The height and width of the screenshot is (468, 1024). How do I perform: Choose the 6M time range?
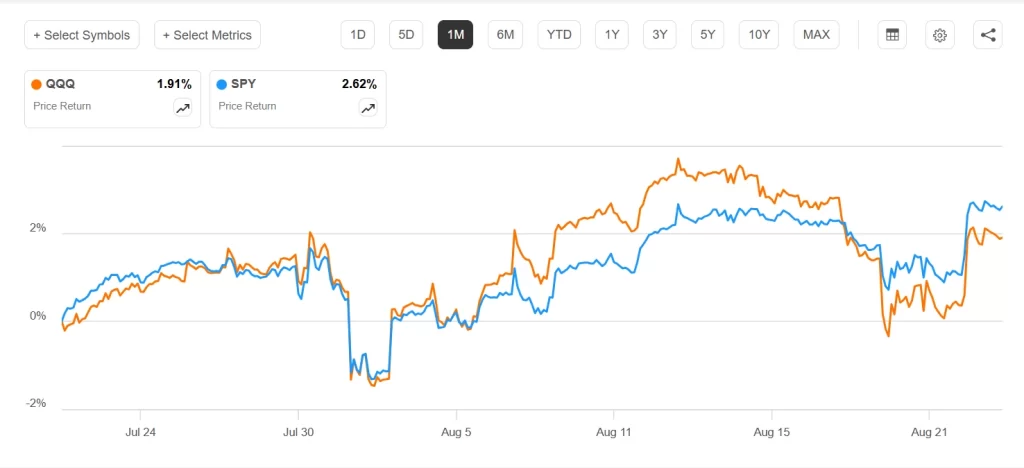pyautogui.click(x=505, y=35)
